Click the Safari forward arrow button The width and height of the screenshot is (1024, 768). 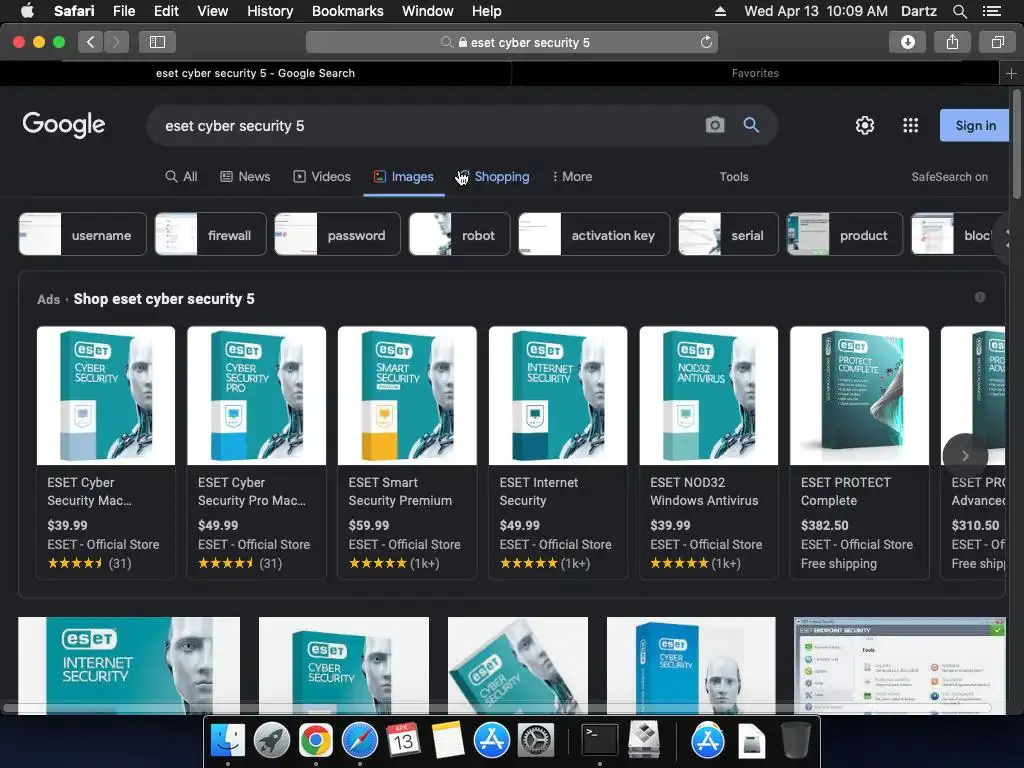pos(116,42)
